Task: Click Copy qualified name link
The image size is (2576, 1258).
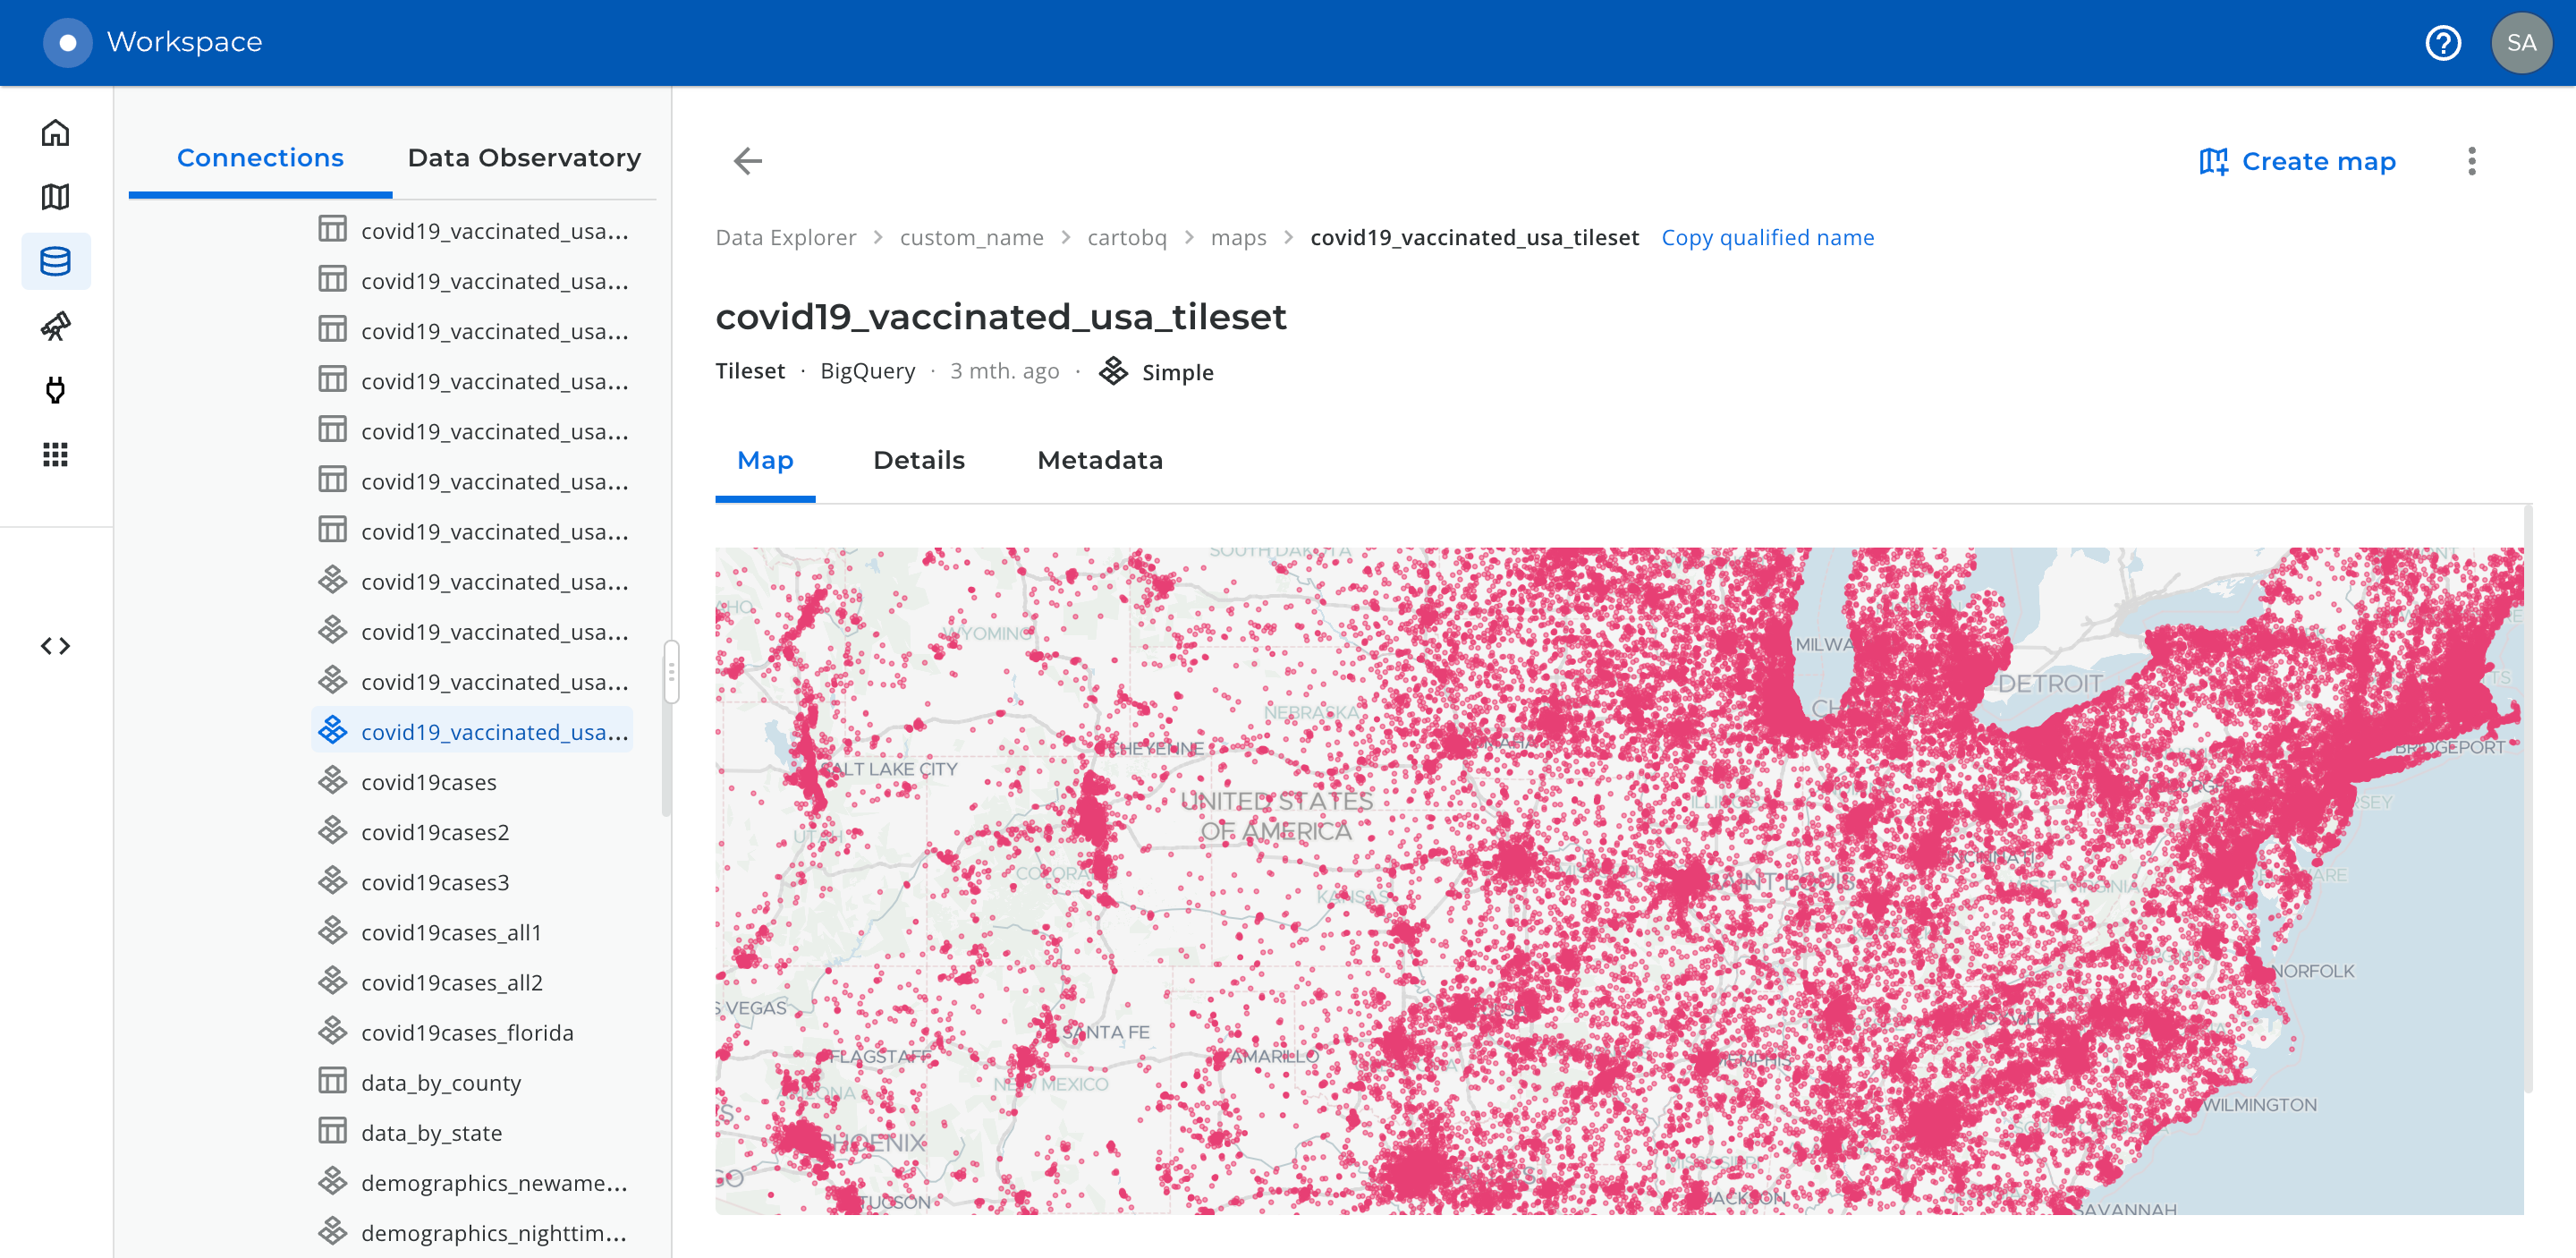Action: pos(1767,238)
